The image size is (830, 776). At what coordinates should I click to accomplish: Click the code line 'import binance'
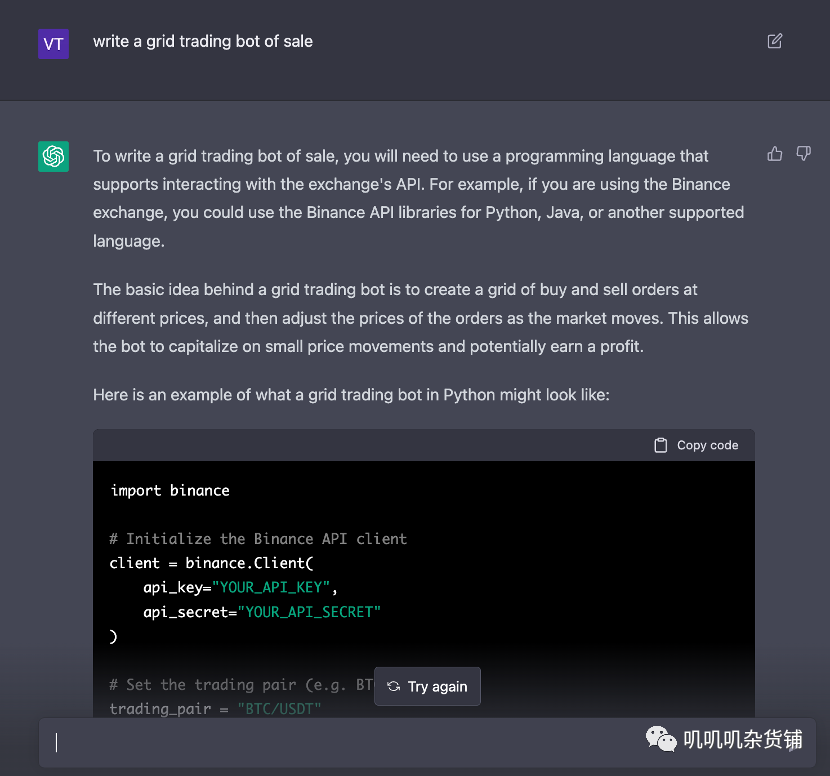[170, 491]
